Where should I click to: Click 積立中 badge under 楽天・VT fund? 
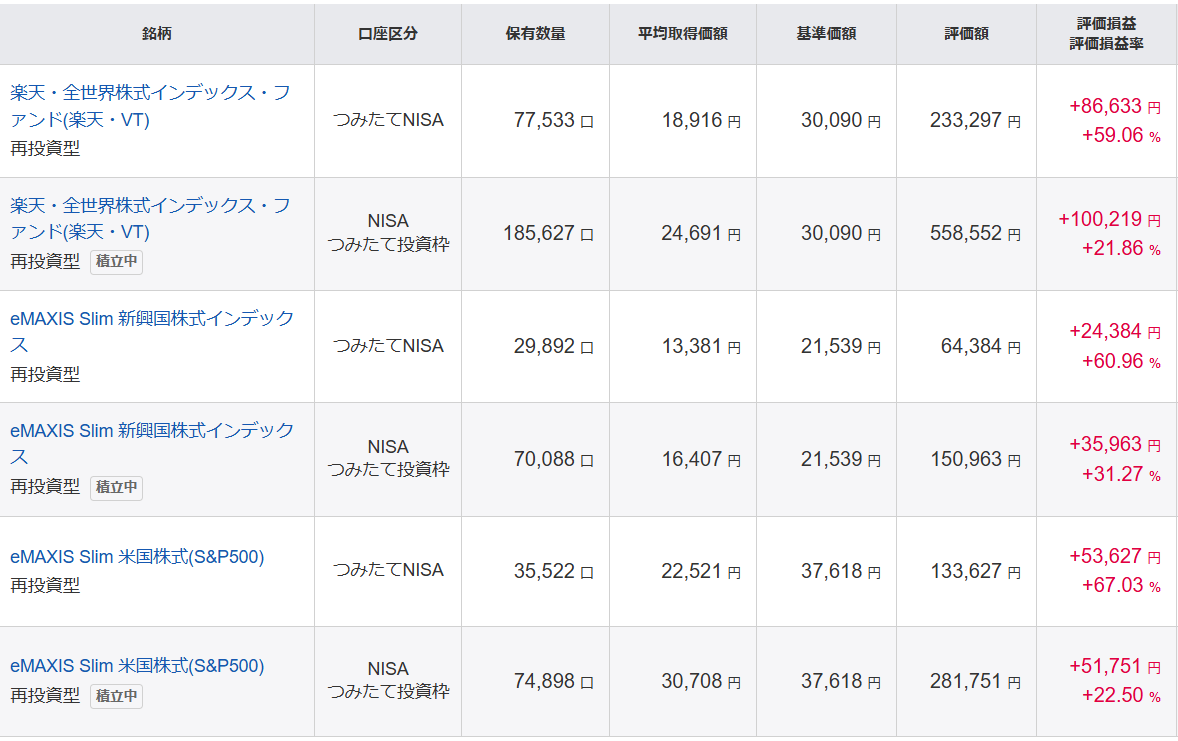(116, 261)
